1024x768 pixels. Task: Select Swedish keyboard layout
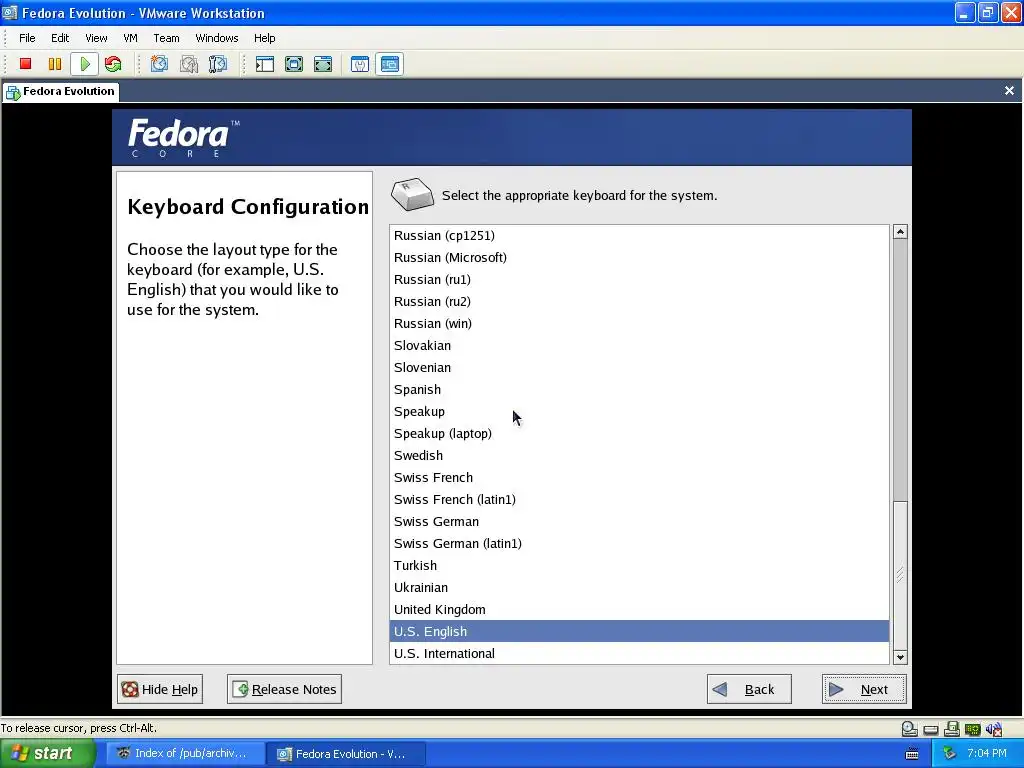click(639, 455)
